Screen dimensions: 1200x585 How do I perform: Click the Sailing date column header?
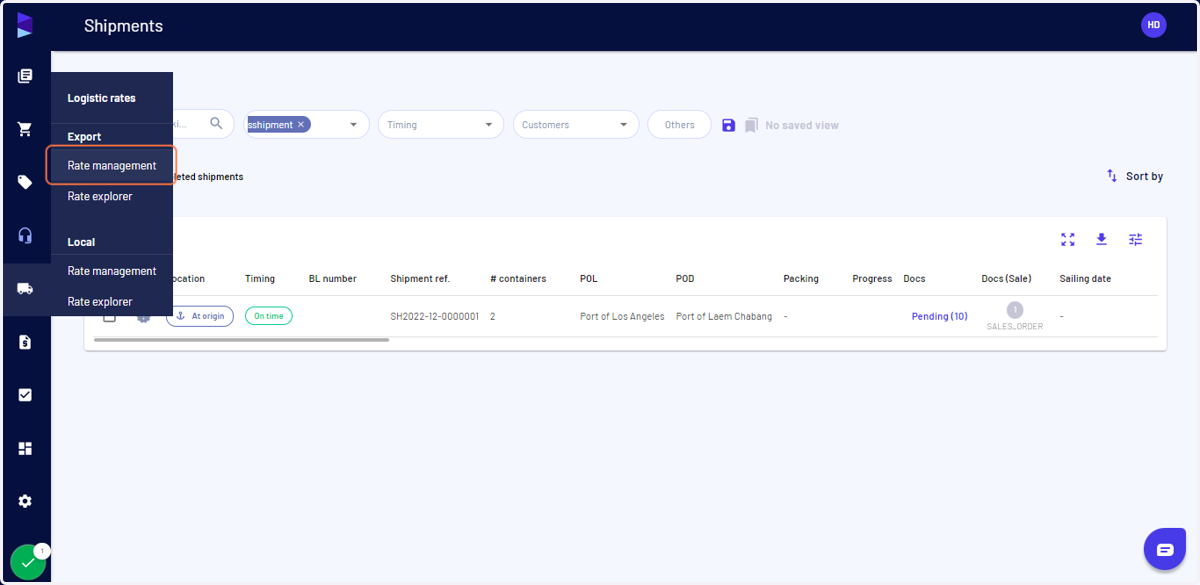[x=1085, y=278]
